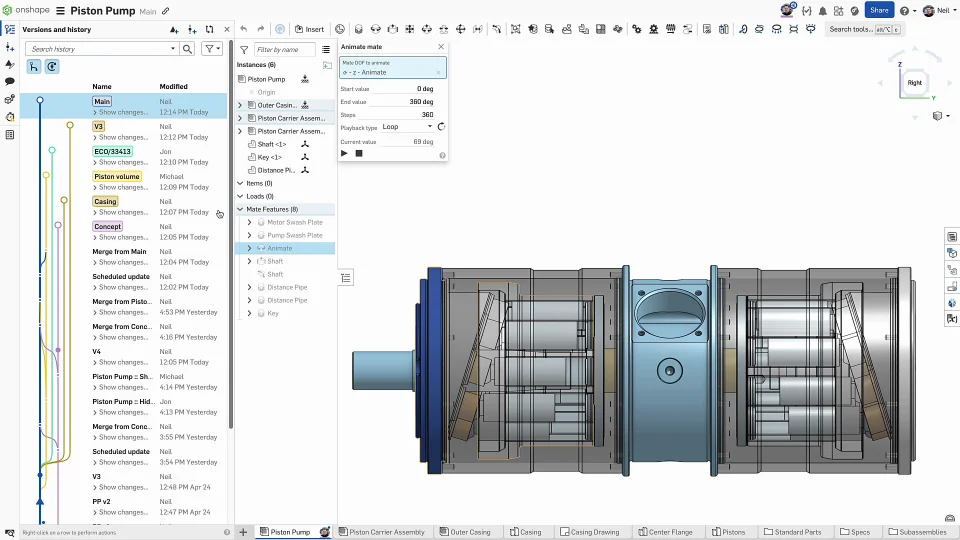Open the Onshape main hamburger menu
This screenshot has width=960, height=540.
61,10
